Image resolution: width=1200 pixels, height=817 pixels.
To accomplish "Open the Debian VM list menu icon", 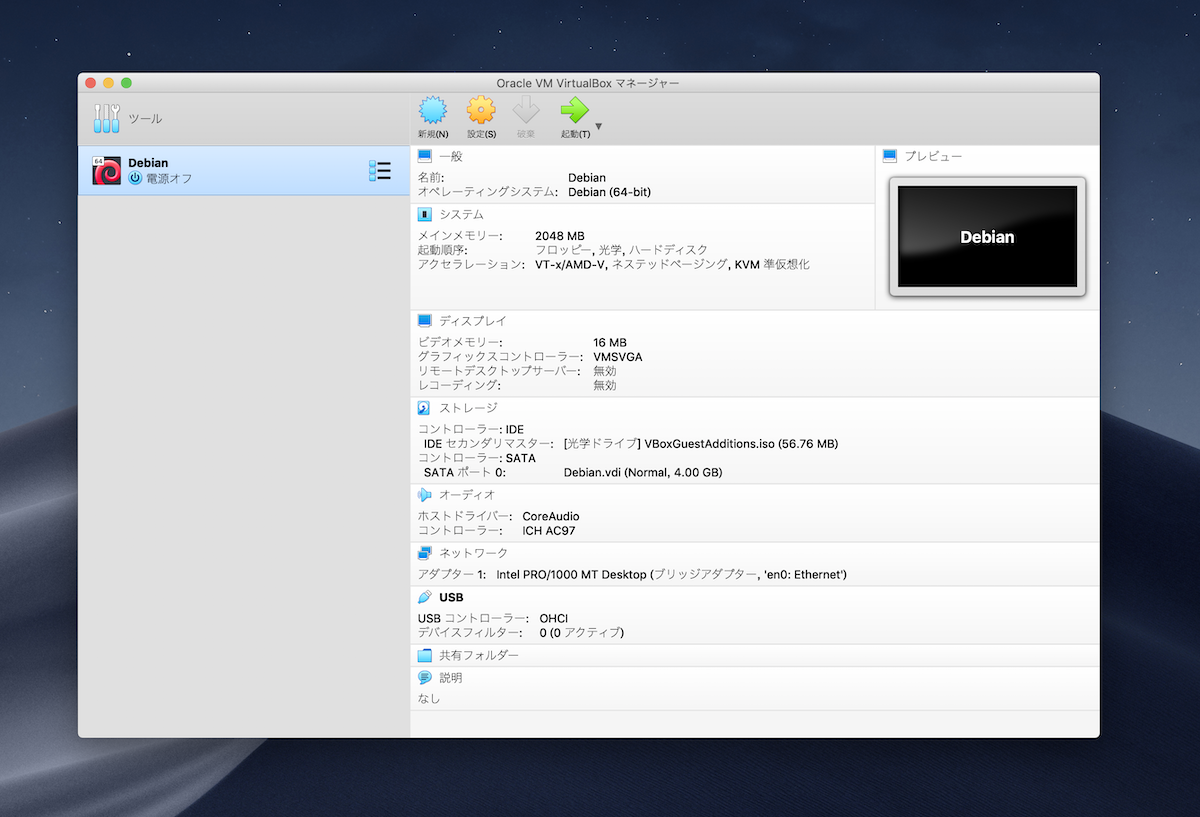I will pyautogui.click(x=380, y=171).
